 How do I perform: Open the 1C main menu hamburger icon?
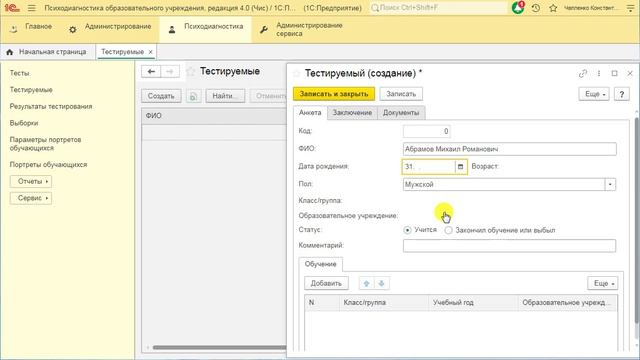pos(31,8)
